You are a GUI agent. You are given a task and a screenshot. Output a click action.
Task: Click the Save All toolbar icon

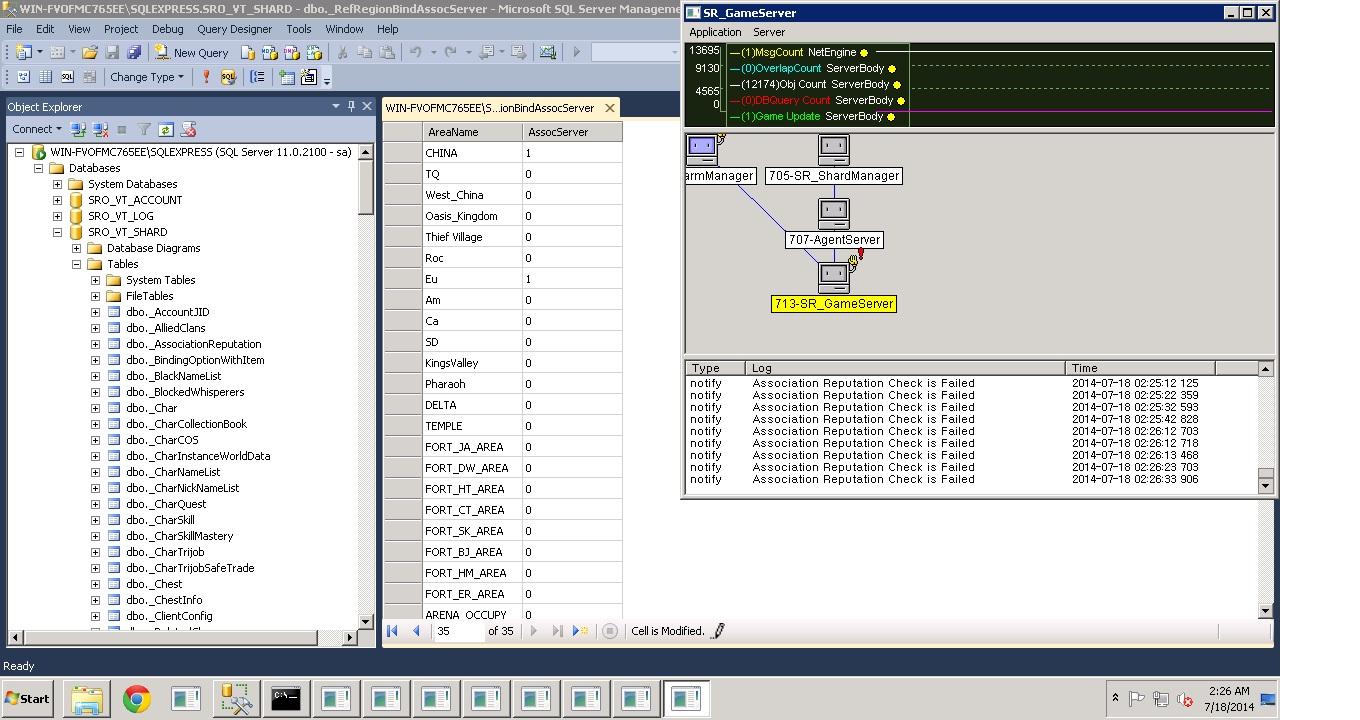[x=133, y=52]
